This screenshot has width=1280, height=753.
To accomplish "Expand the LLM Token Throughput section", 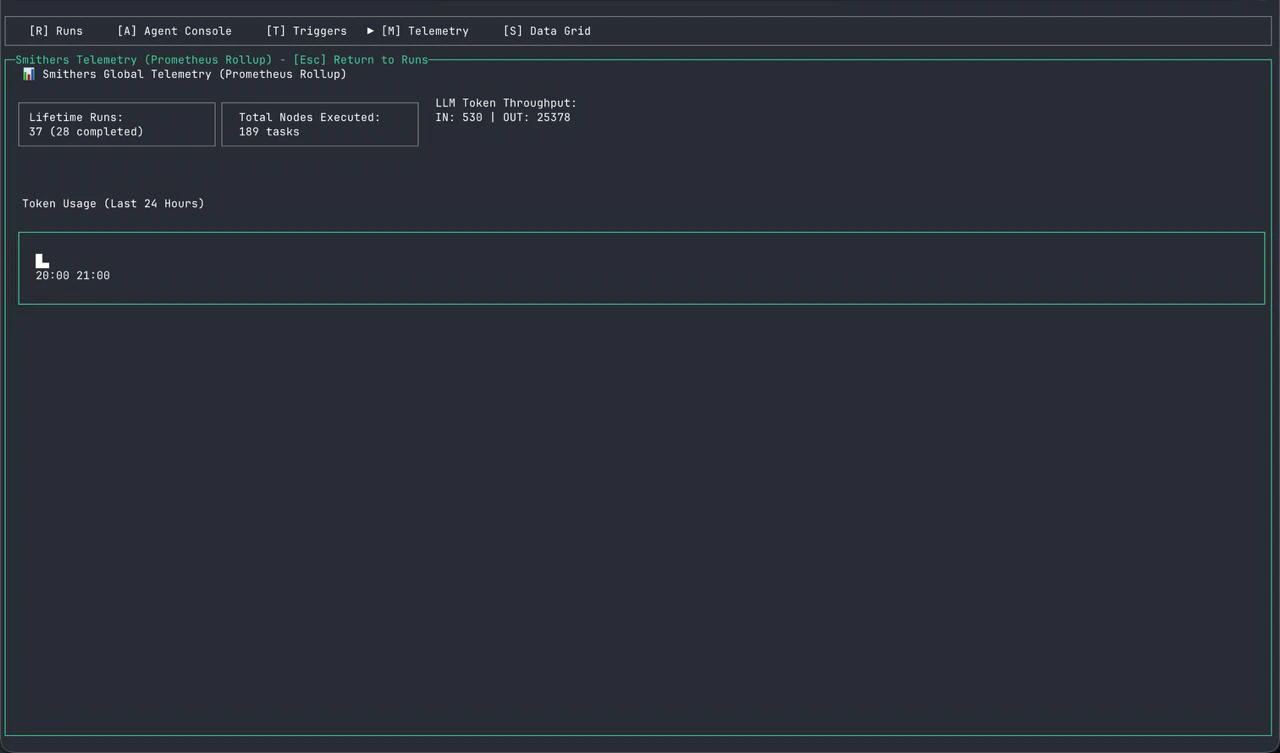I will click(x=505, y=110).
